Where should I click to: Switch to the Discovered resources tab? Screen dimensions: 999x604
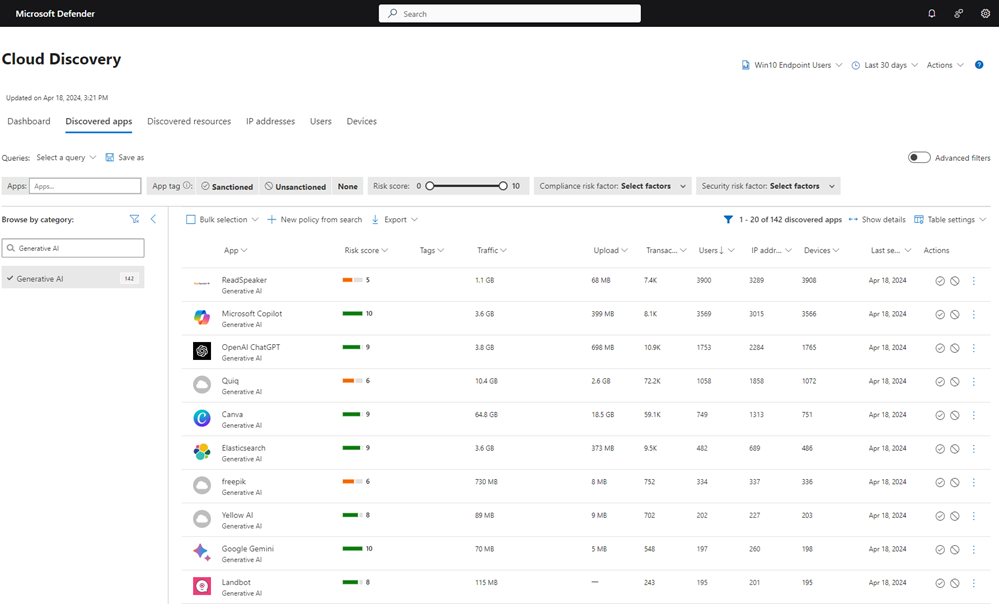coord(189,121)
